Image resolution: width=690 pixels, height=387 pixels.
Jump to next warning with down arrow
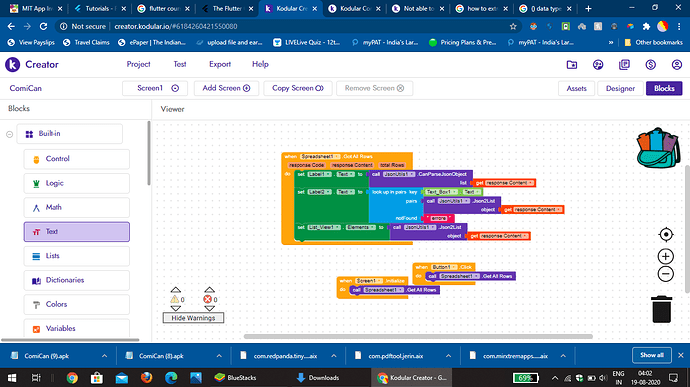coord(176,308)
